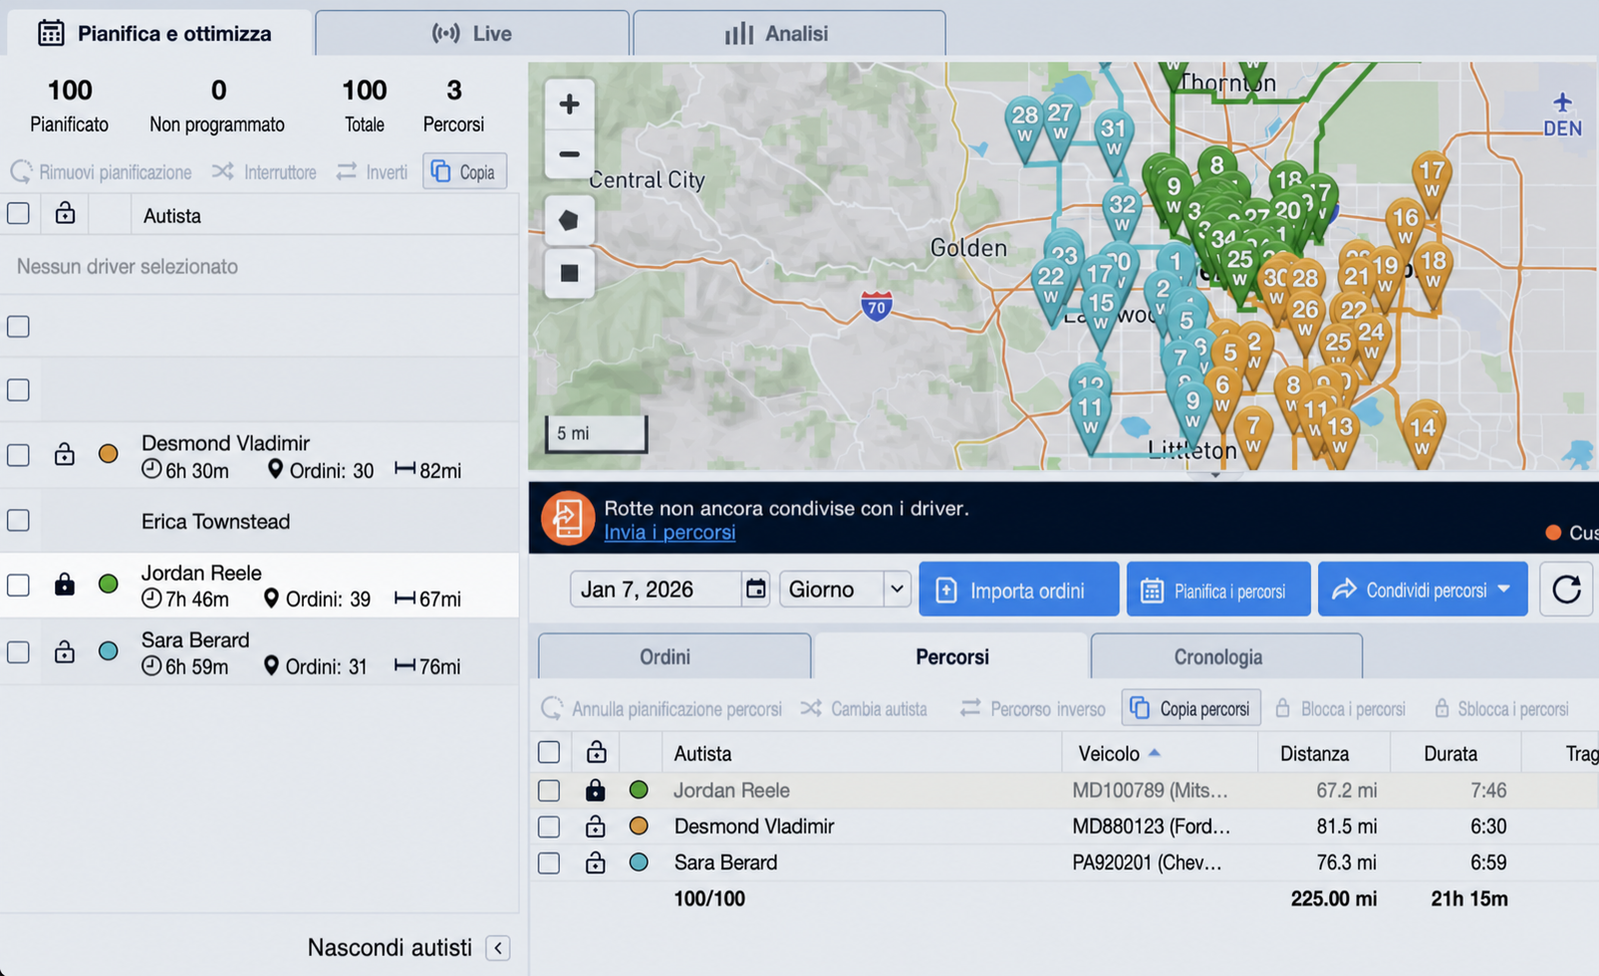Switch to the Live tab

pyautogui.click(x=472, y=33)
